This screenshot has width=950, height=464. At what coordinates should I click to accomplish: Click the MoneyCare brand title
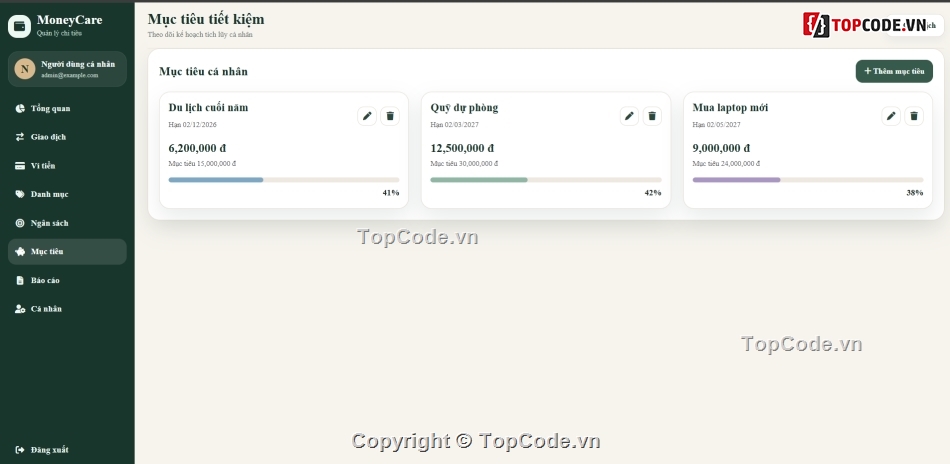70,20
